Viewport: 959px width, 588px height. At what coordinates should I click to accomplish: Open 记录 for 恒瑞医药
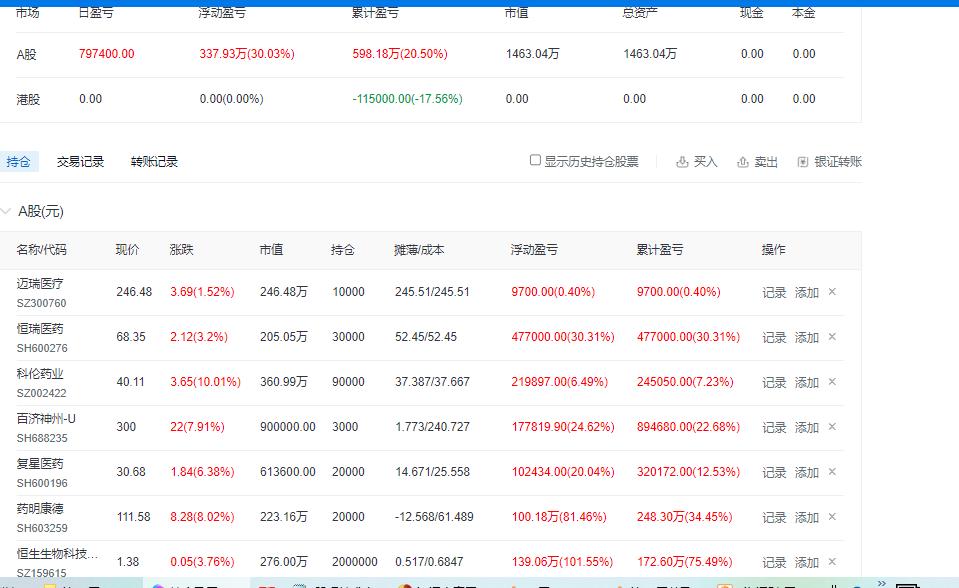point(774,337)
